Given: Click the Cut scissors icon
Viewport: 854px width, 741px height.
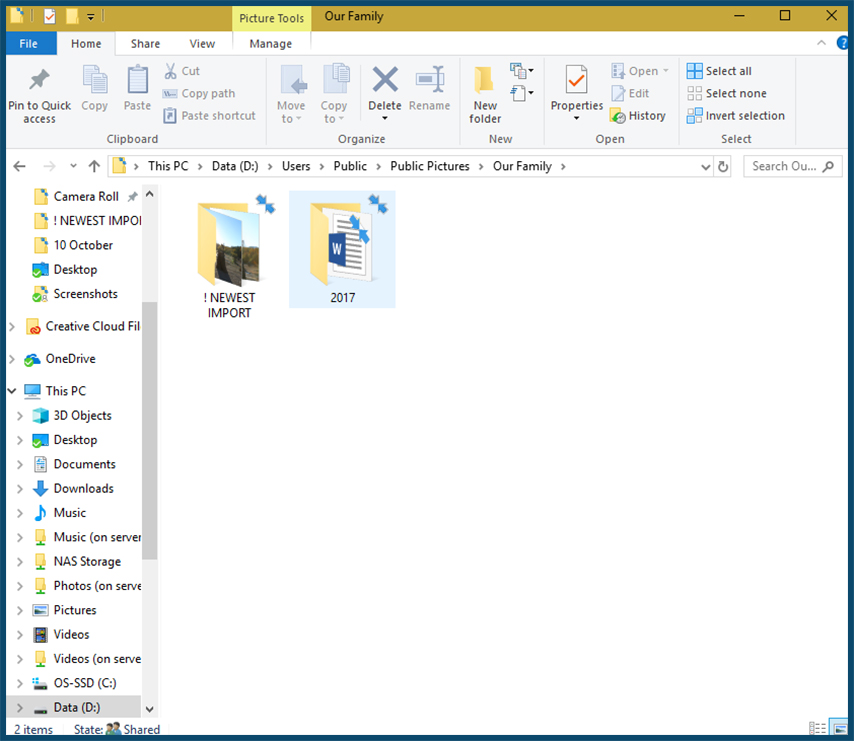Looking at the screenshot, I should pos(170,71).
